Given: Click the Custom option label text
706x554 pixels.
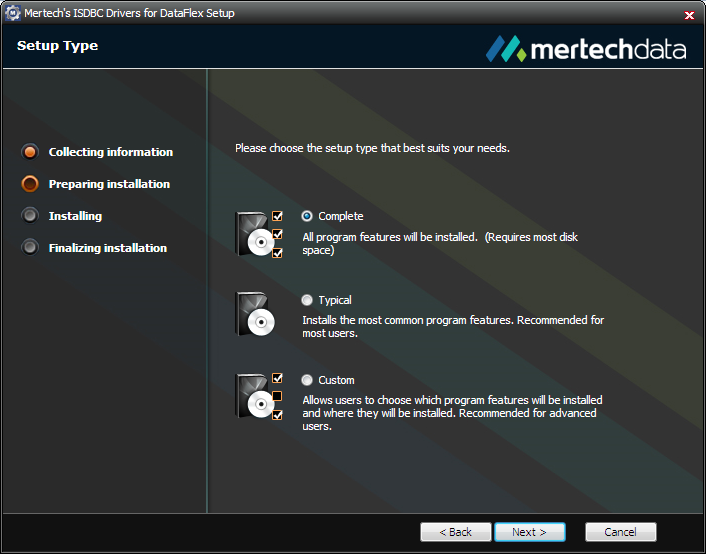Looking at the screenshot, I should (x=336, y=380).
